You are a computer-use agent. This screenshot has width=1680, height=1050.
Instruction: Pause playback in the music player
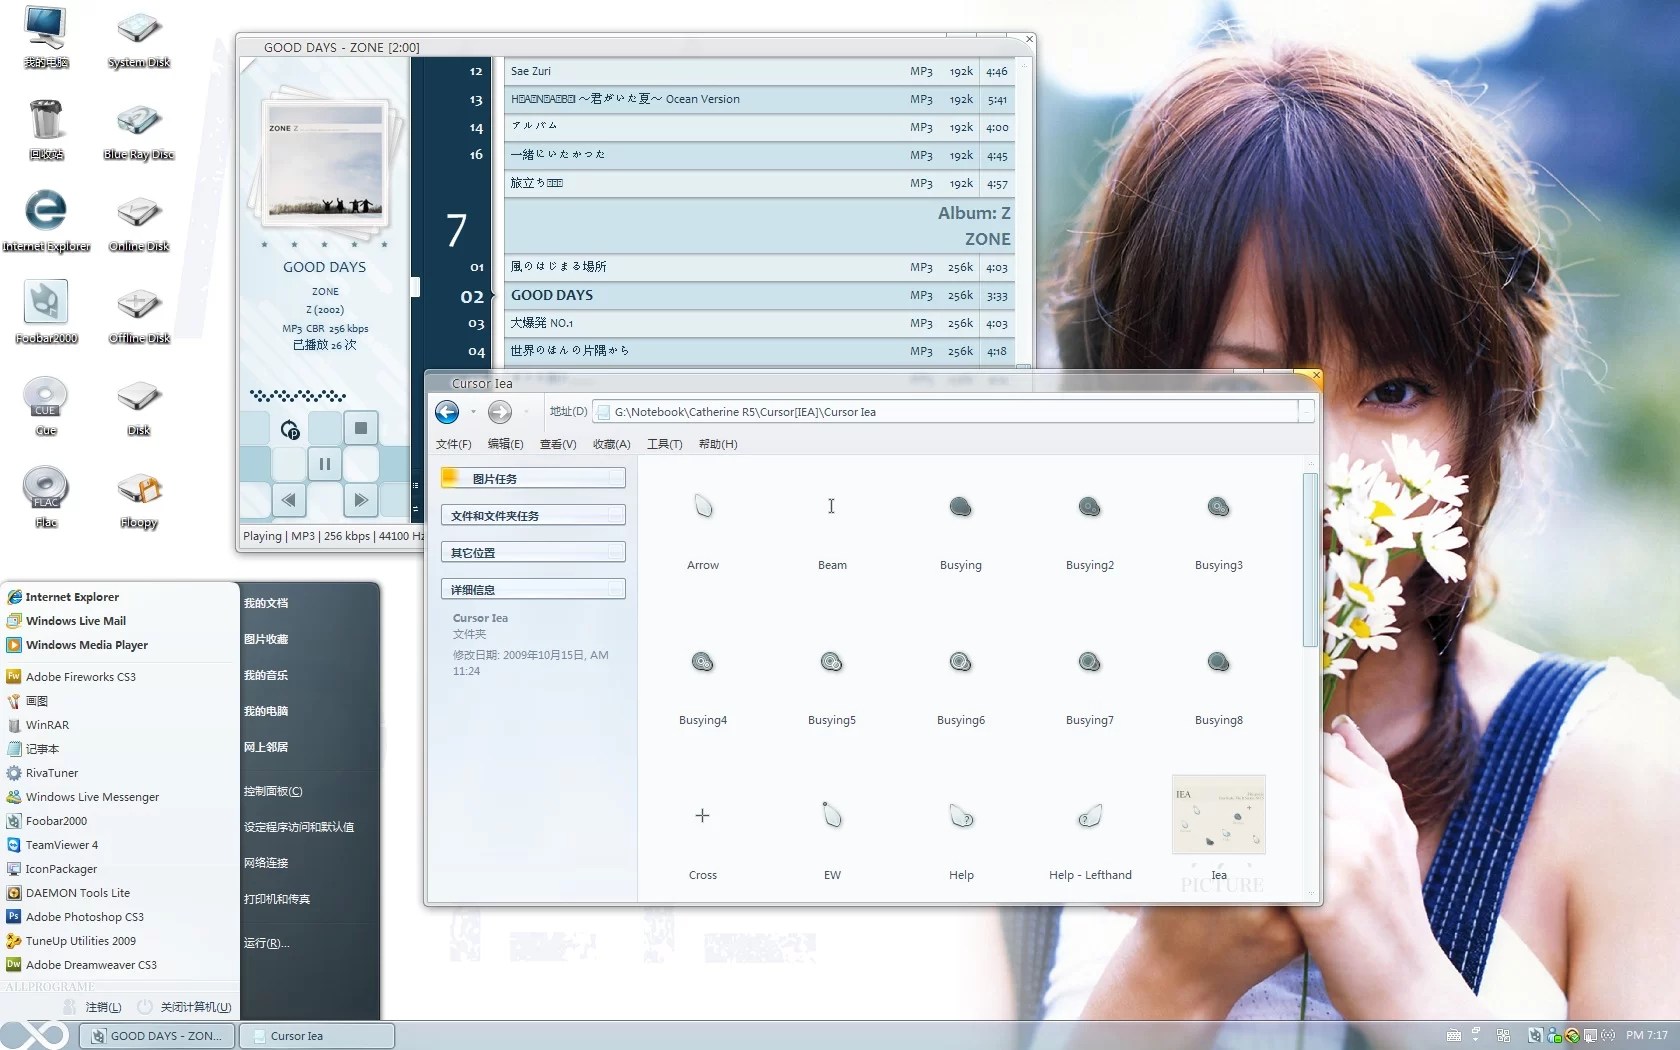tap(324, 464)
